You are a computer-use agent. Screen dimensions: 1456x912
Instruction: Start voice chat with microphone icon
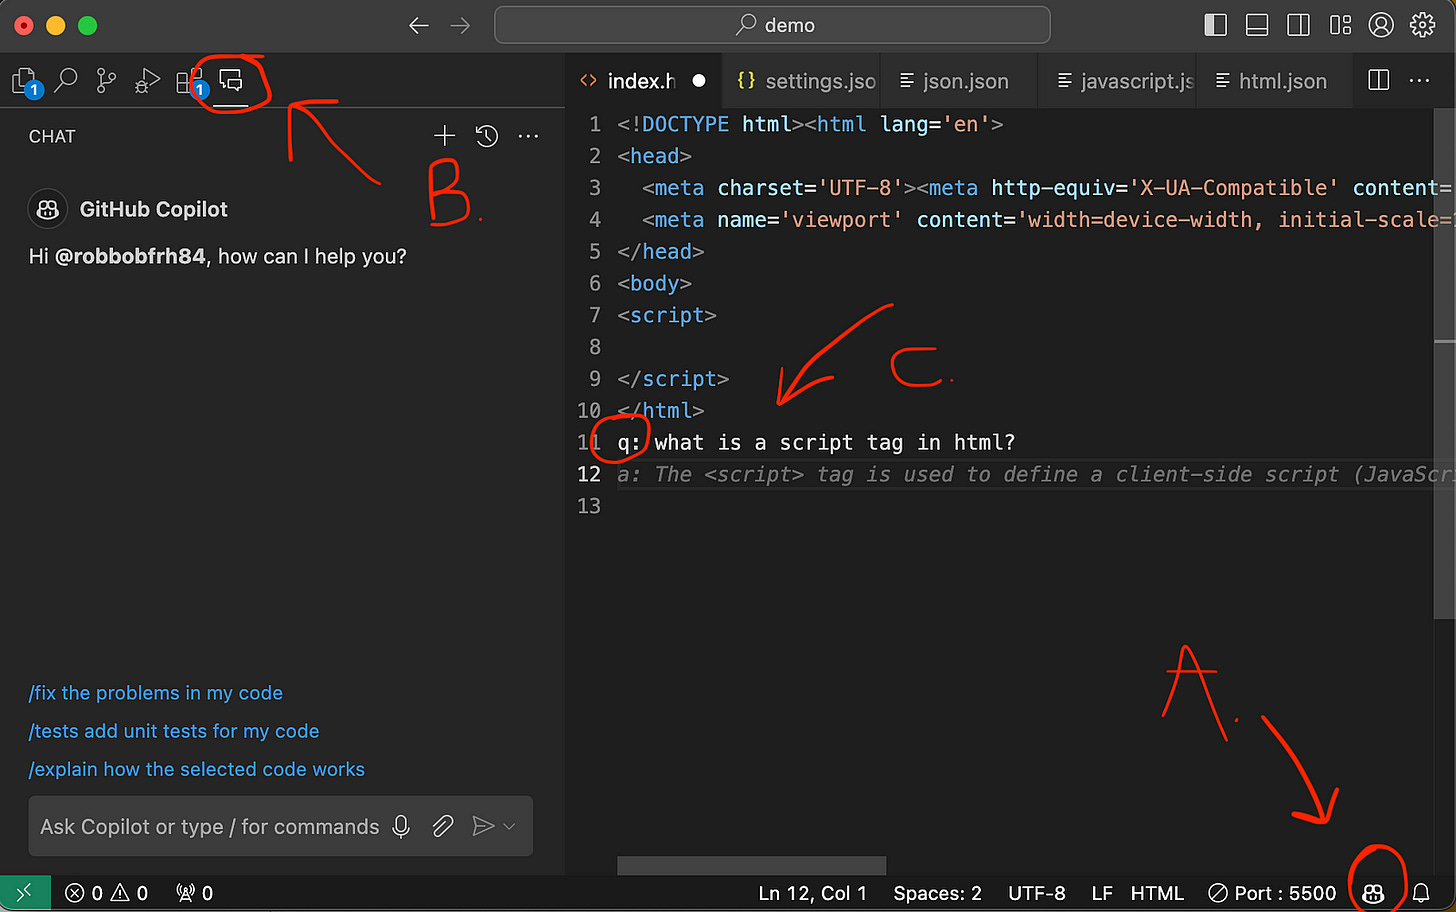pos(401,826)
